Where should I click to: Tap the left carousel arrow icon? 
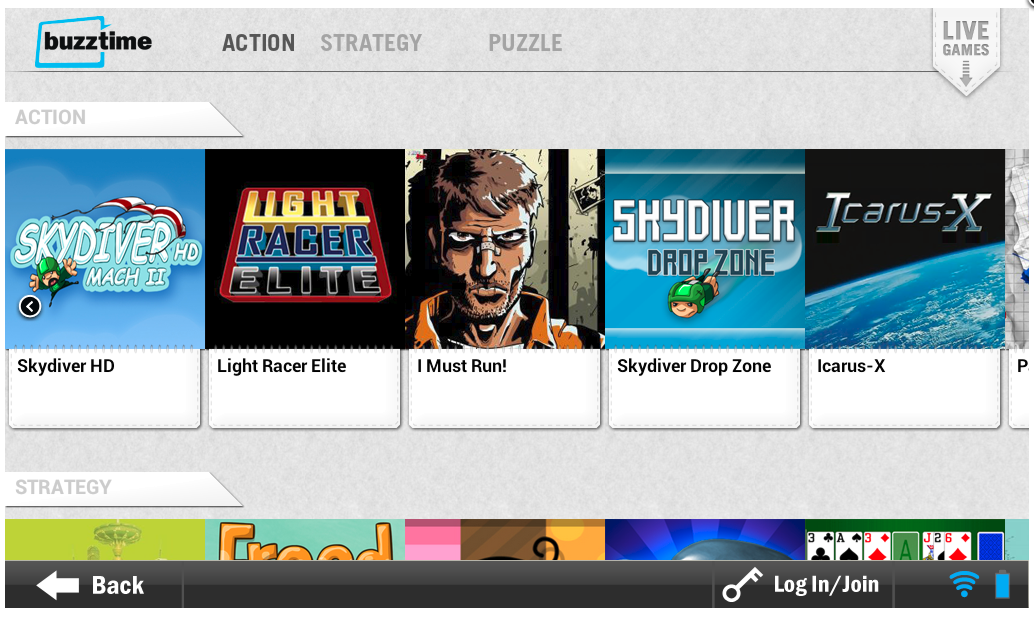pos(30,306)
